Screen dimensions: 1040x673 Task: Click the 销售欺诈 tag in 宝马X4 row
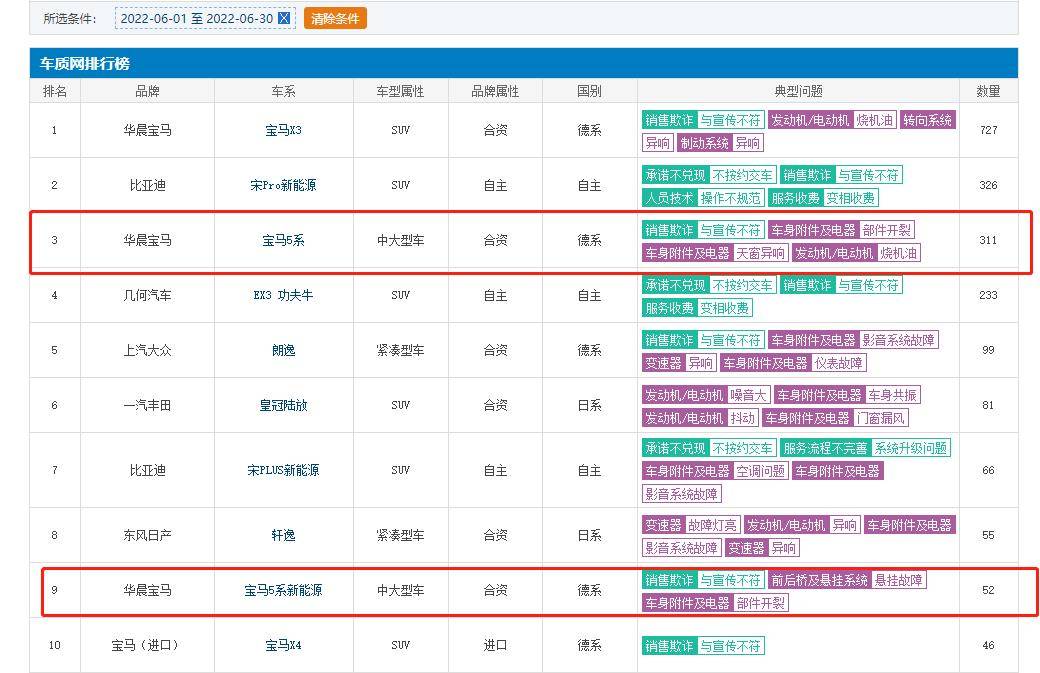(x=669, y=646)
